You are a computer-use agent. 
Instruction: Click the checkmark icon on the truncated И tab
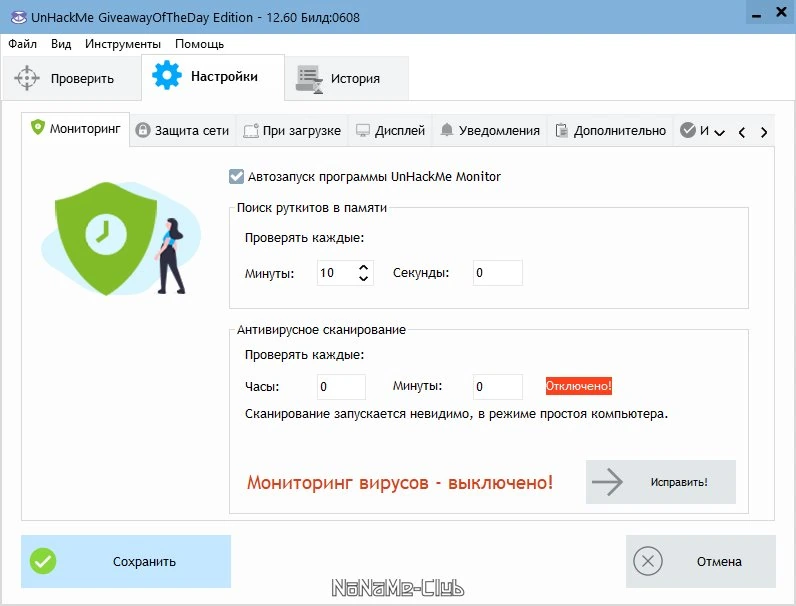pyautogui.click(x=688, y=130)
